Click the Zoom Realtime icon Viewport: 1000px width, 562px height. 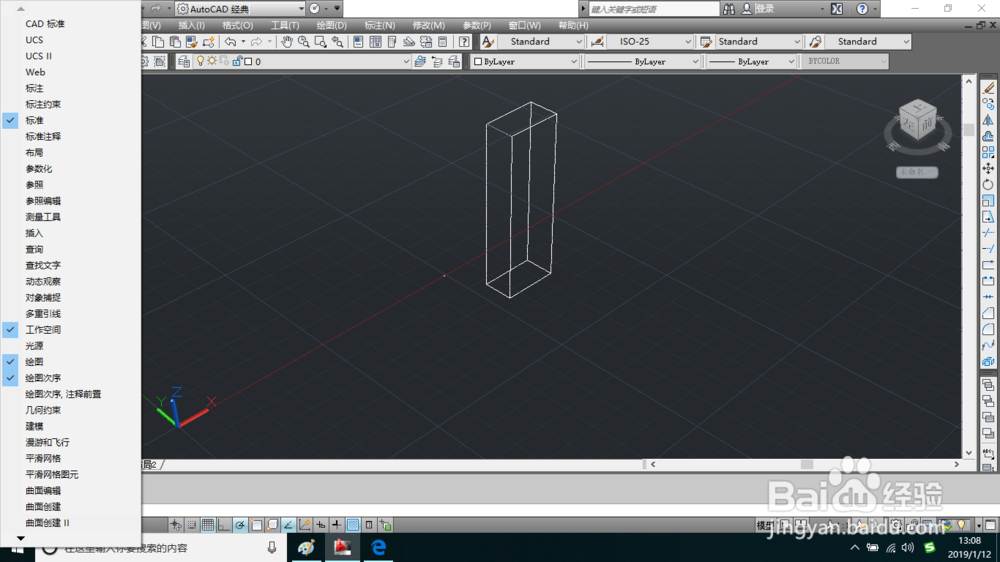(x=304, y=42)
